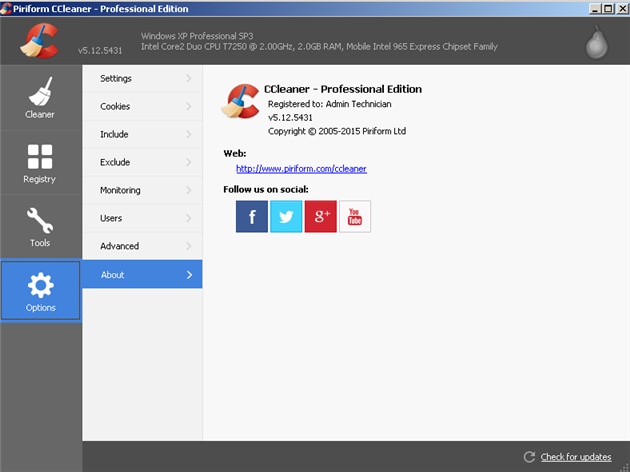The height and width of the screenshot is (472, 630).
Task: Open the Google Plus icon
Action: (320, 216)
